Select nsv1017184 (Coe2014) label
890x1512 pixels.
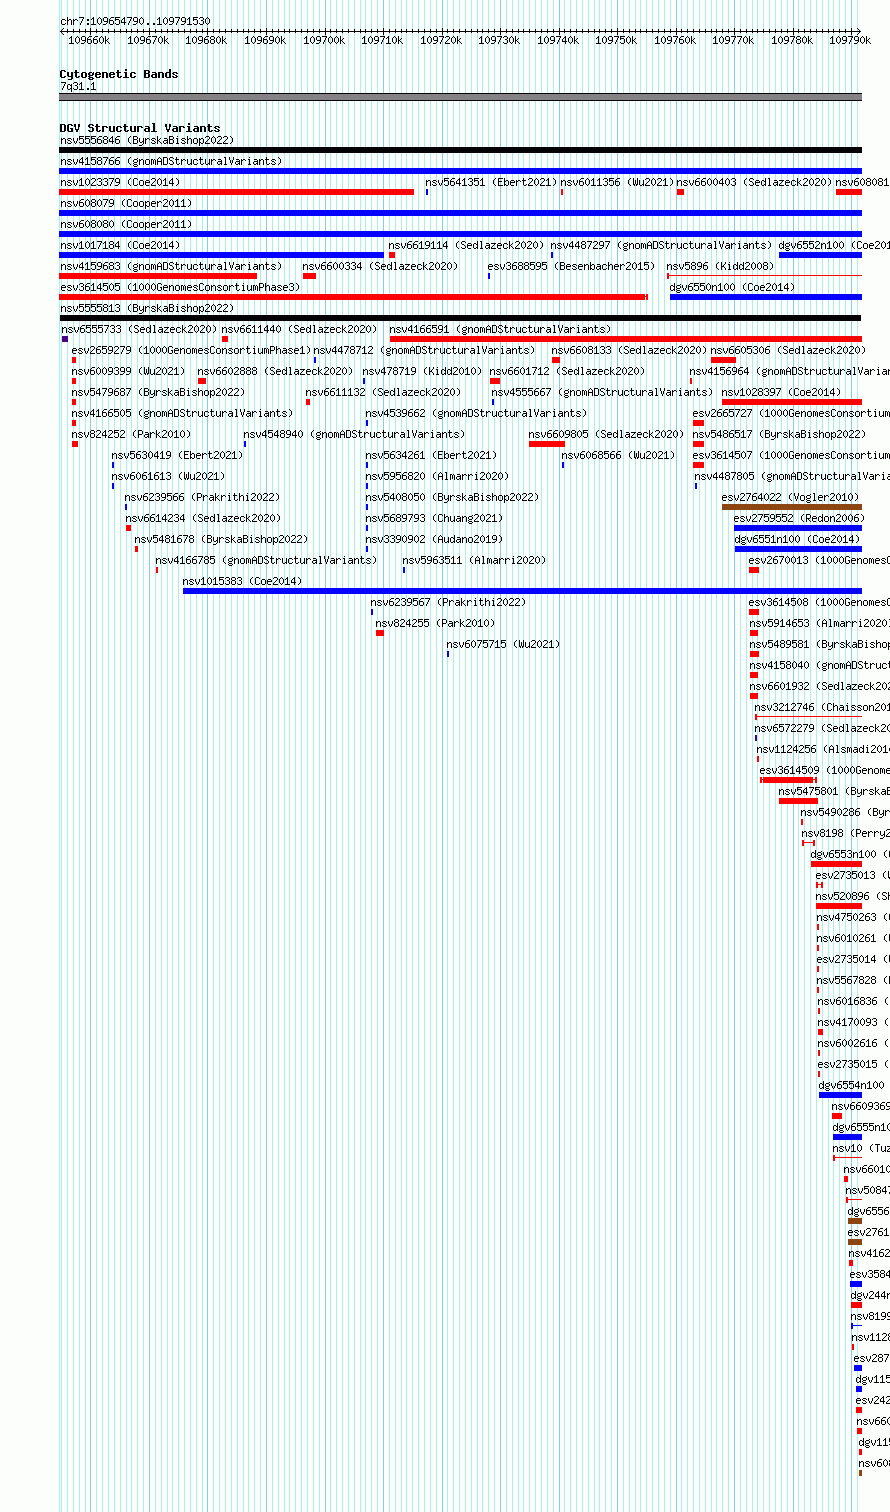point(120,245)
